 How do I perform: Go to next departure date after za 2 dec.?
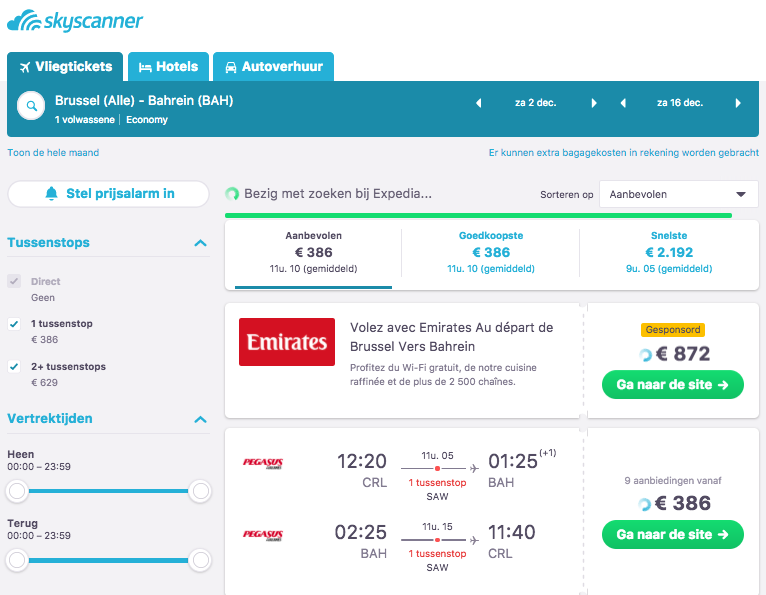point(594,103)
